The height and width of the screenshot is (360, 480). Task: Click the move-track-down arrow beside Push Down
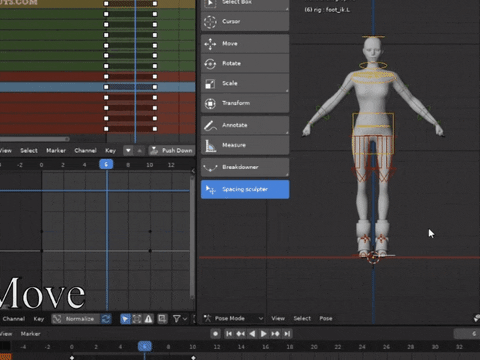point(128,151)
